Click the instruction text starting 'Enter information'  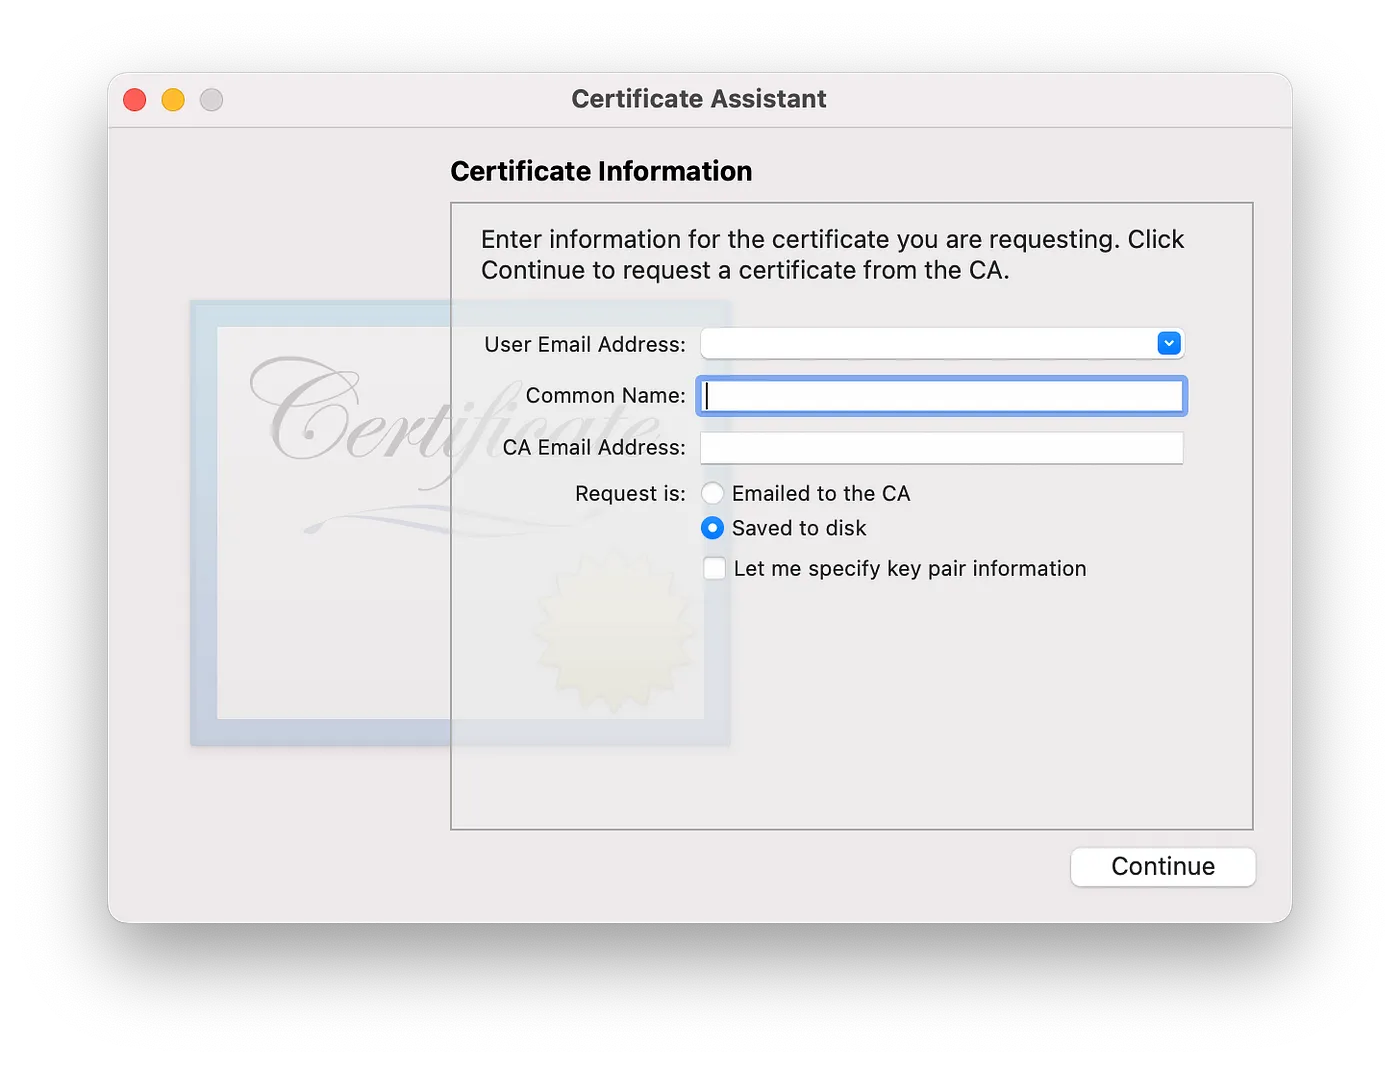point(832,255)
